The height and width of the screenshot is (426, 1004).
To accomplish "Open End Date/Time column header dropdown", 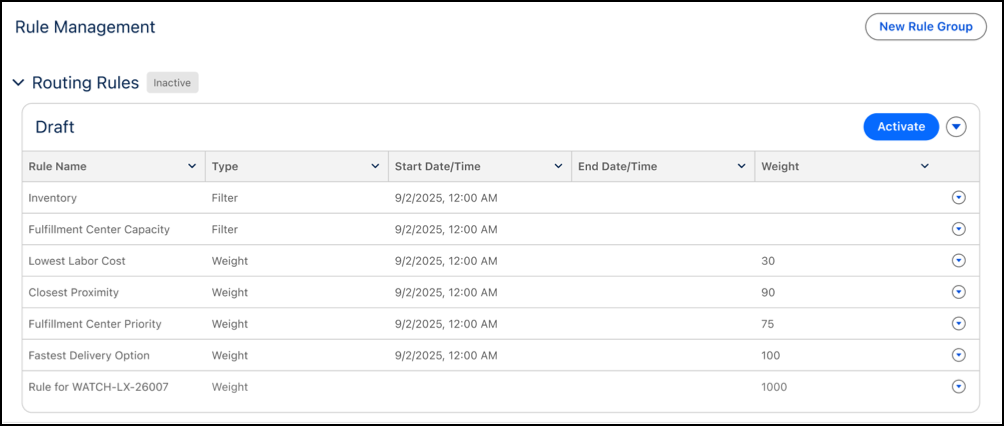I will 741,167.
